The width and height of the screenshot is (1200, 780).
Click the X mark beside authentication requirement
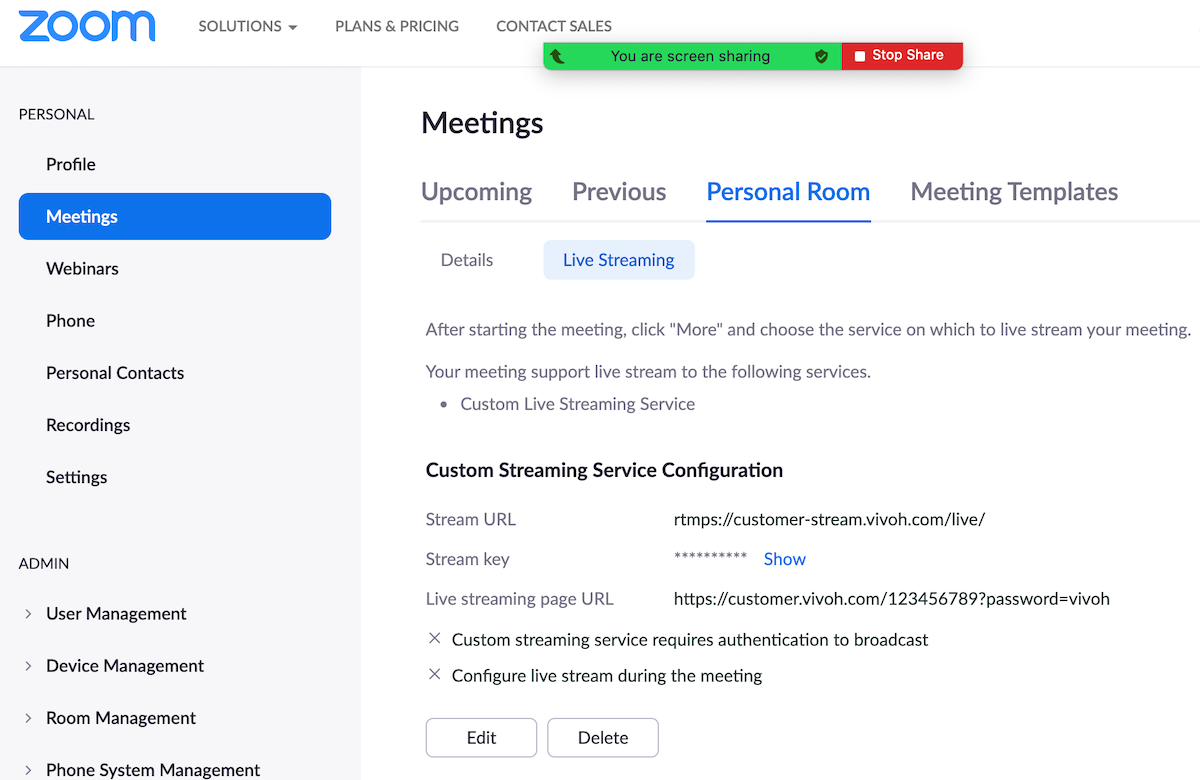click(434, 639)
